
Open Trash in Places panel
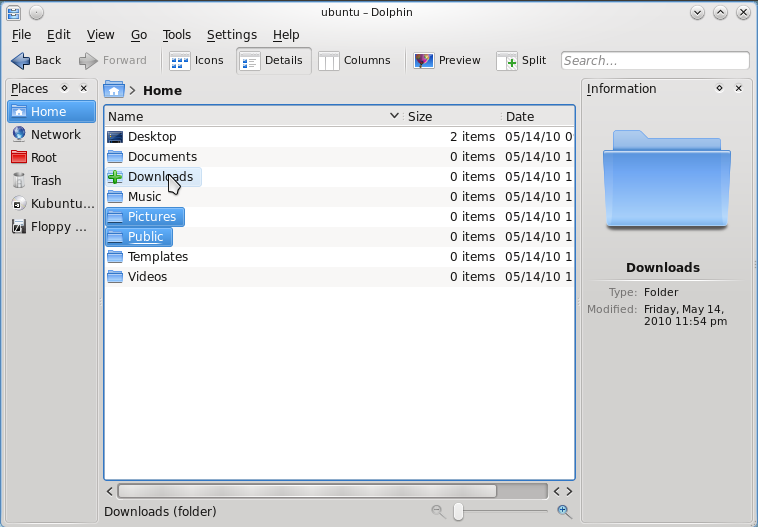click(51, 180)
